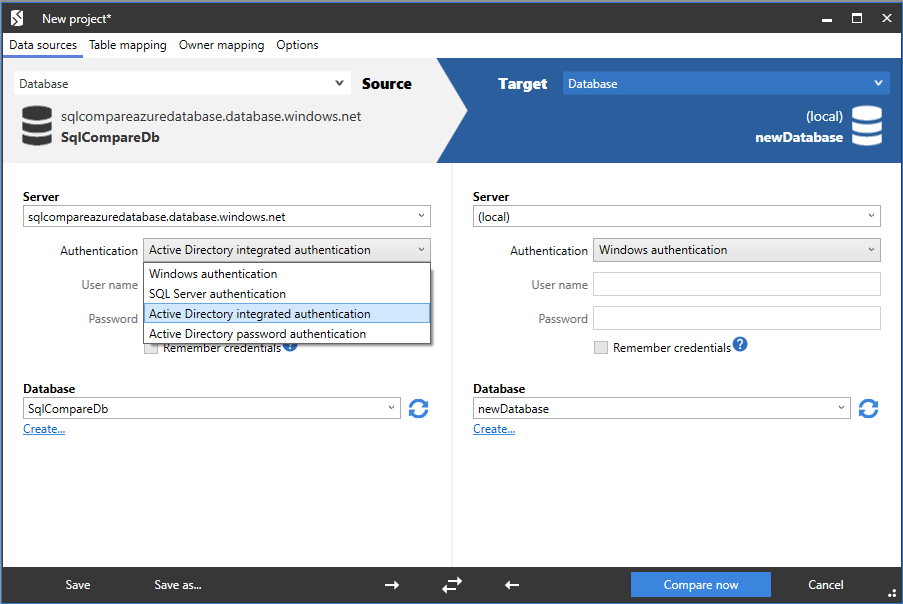Click the source database cylinder icon
903x604 pixels.
pos(37,126)
